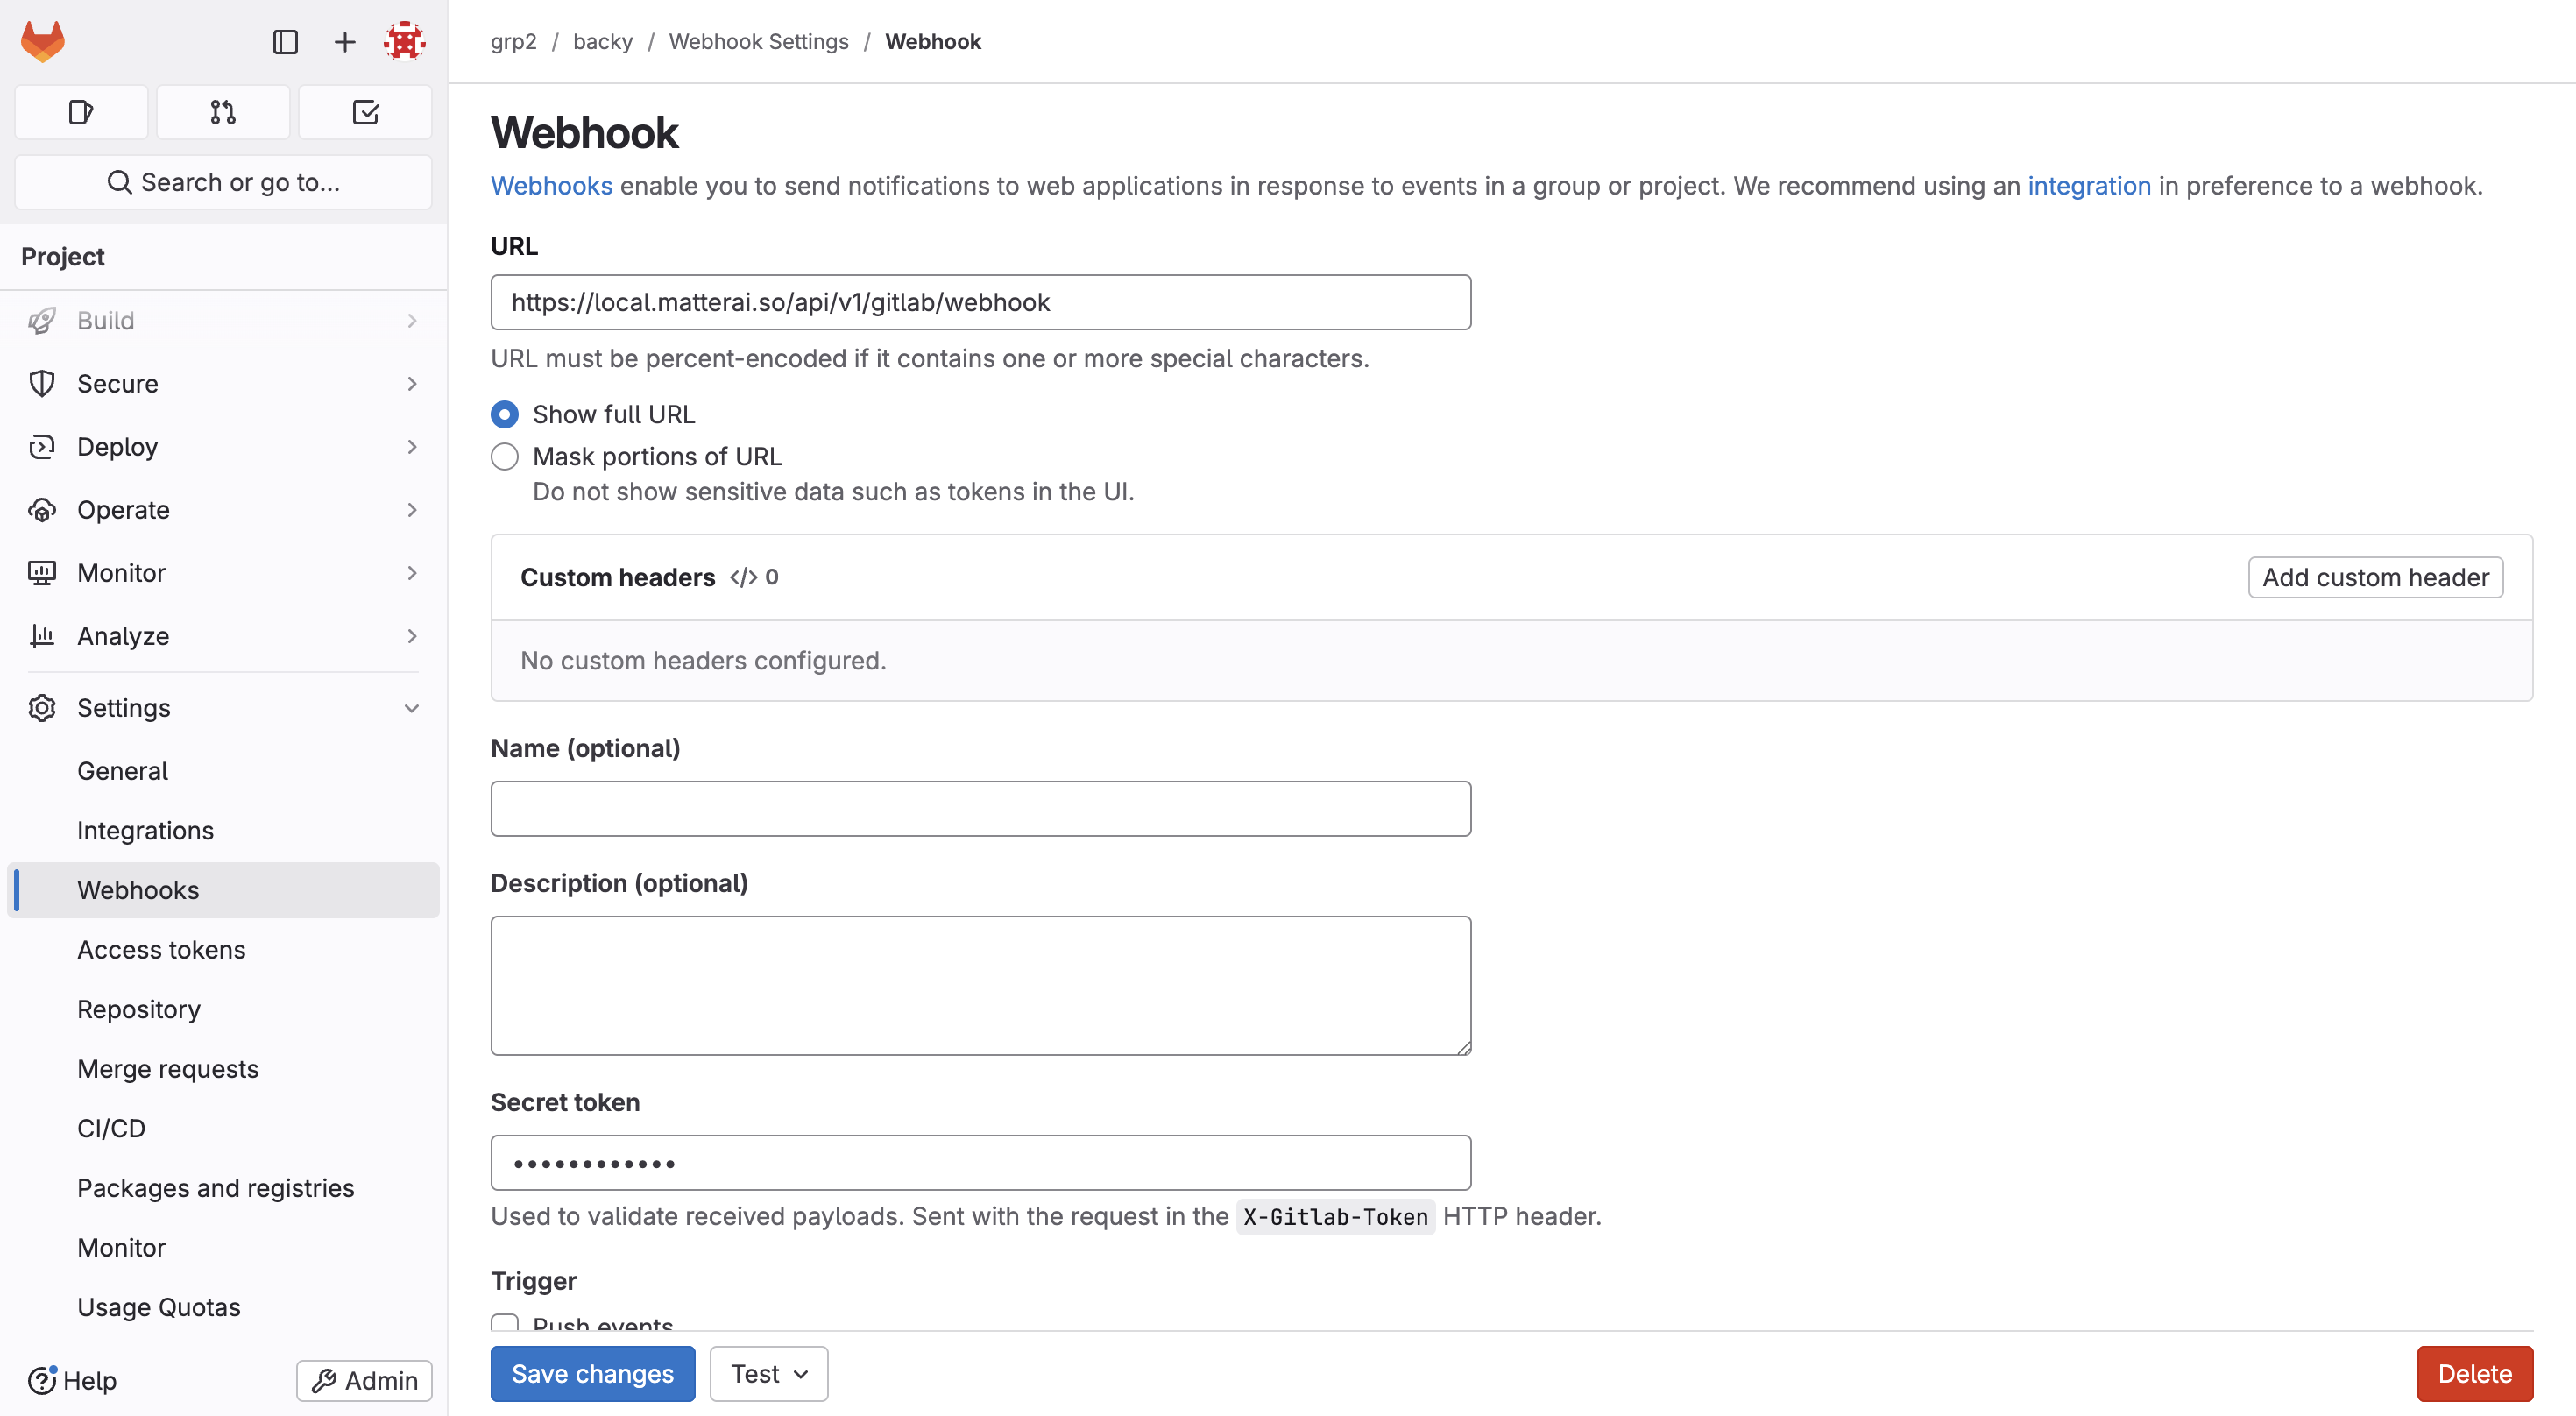Screen dimensions: 2576x1416
Task: Select the Show full URL radio button
Action: pos(505,413)
